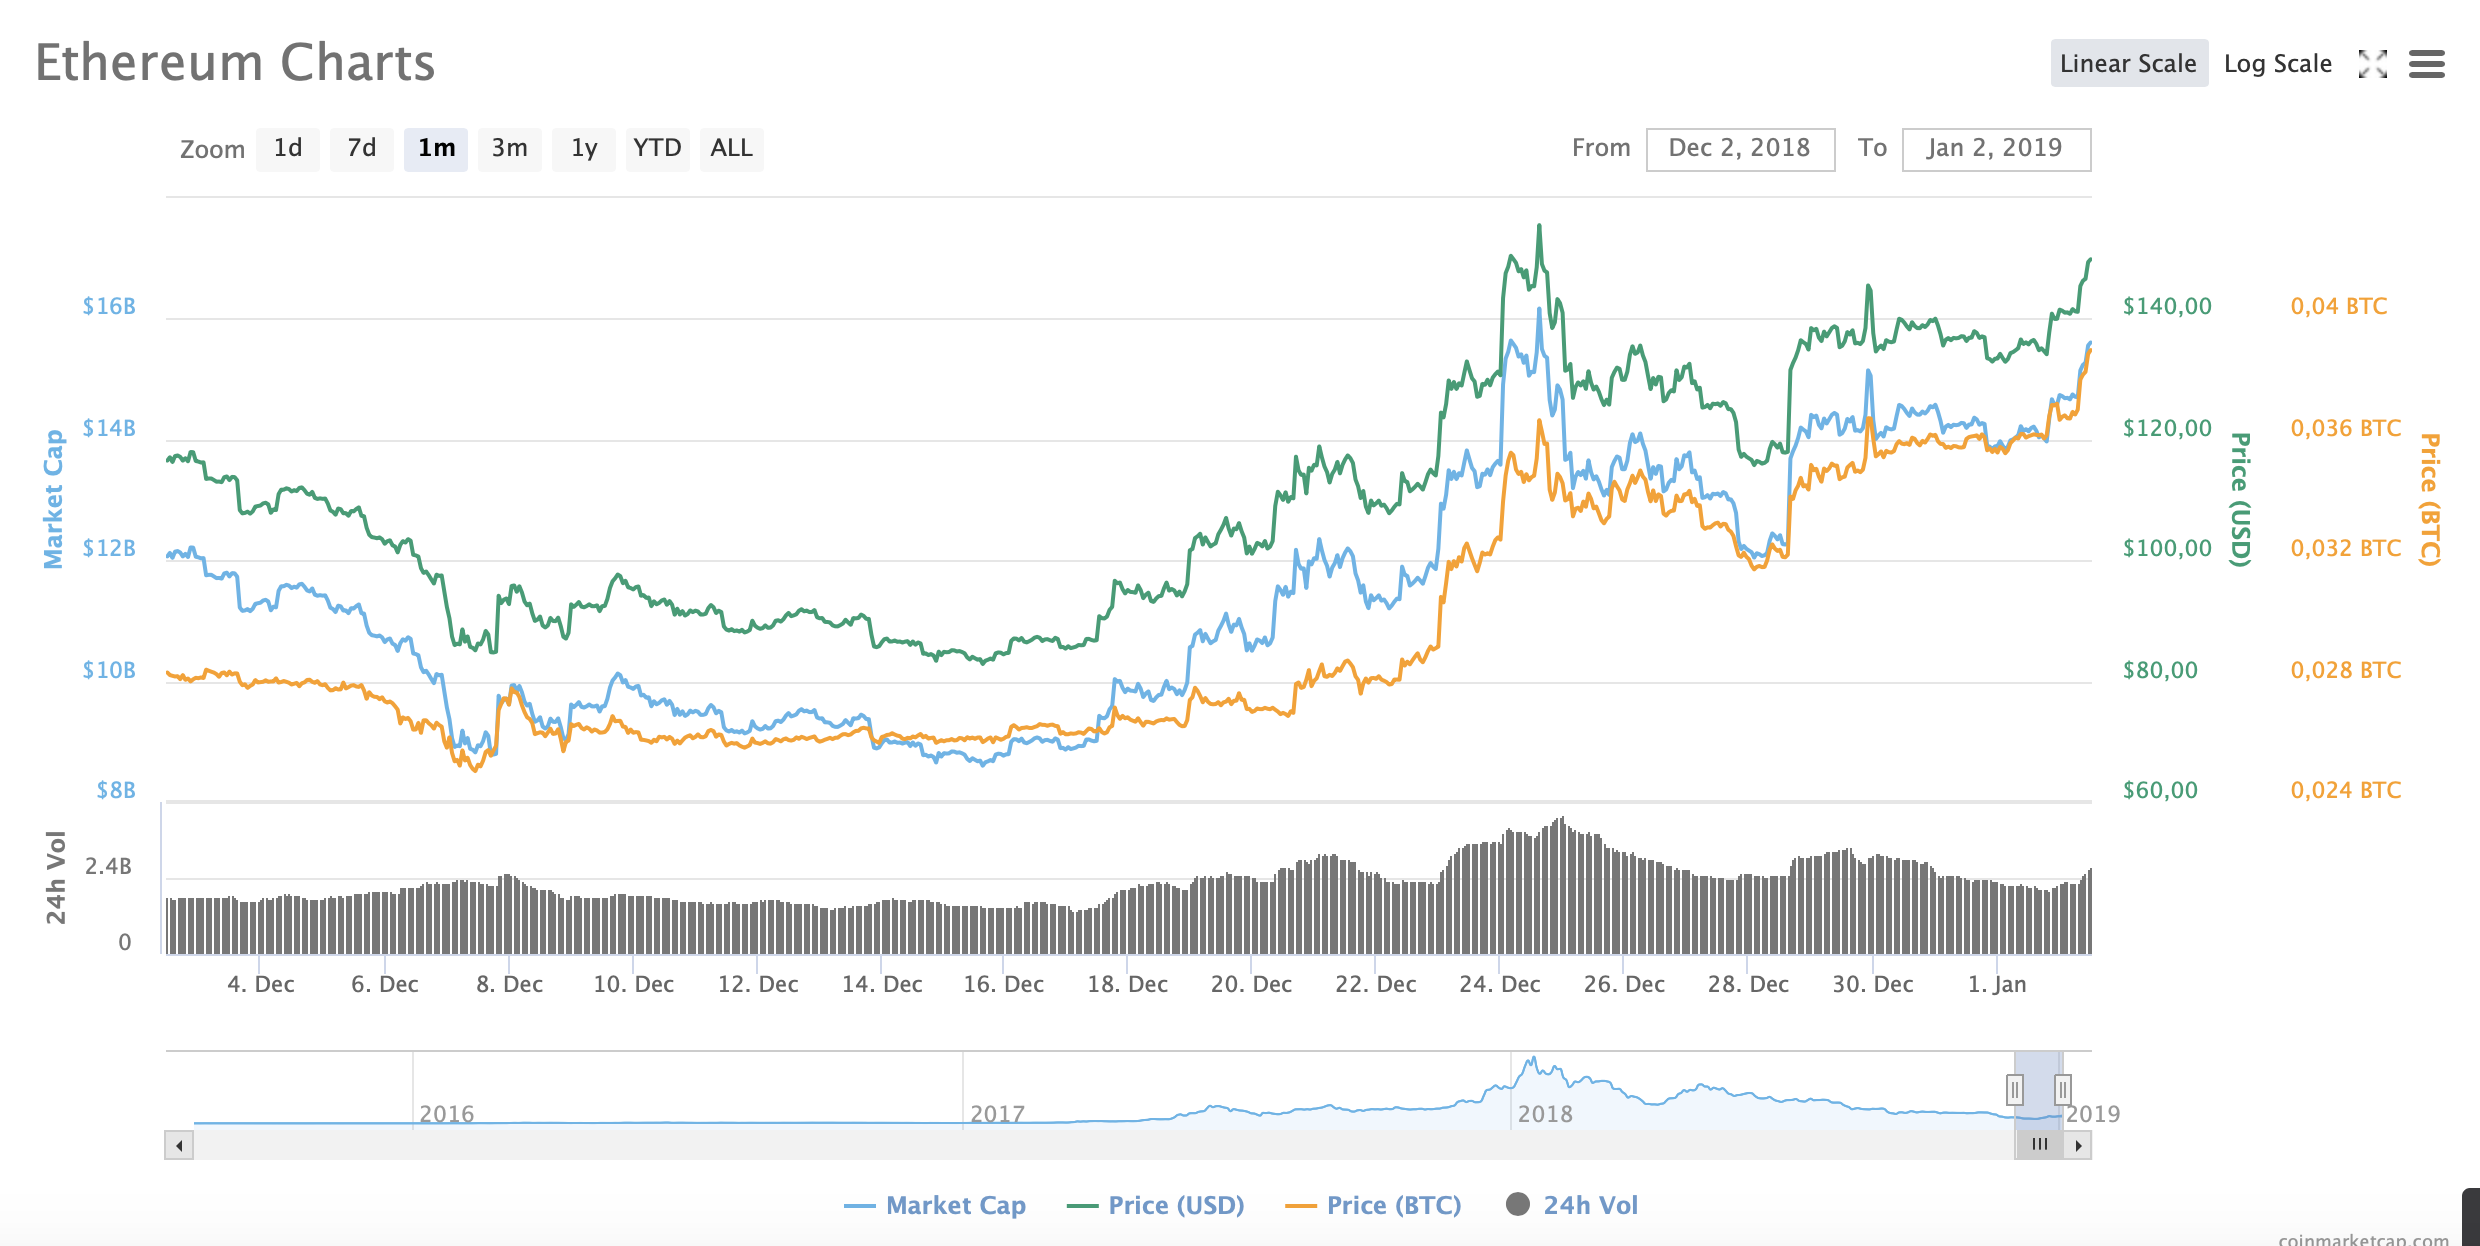The height and width of the screenshot is (1246, 2480).
Task: Edit the From date field
Action: point(1740,149)
